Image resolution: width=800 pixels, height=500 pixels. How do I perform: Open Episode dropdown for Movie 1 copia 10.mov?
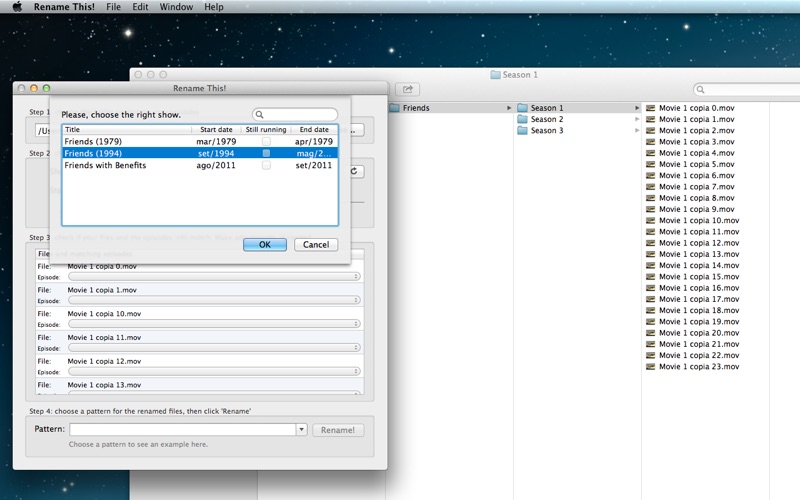214,323
